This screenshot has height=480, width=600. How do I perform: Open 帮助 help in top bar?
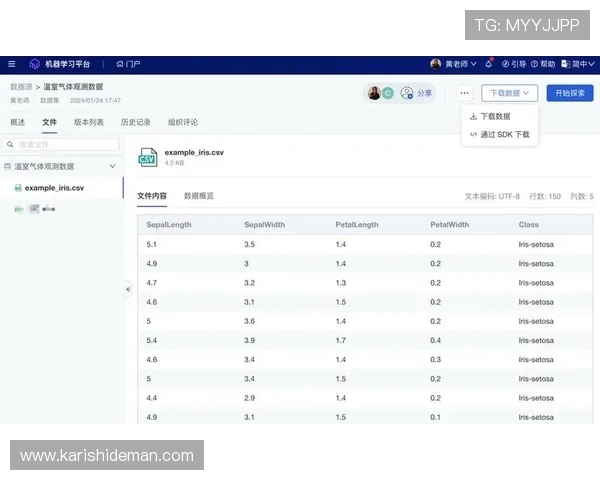[x=543, y=64]
